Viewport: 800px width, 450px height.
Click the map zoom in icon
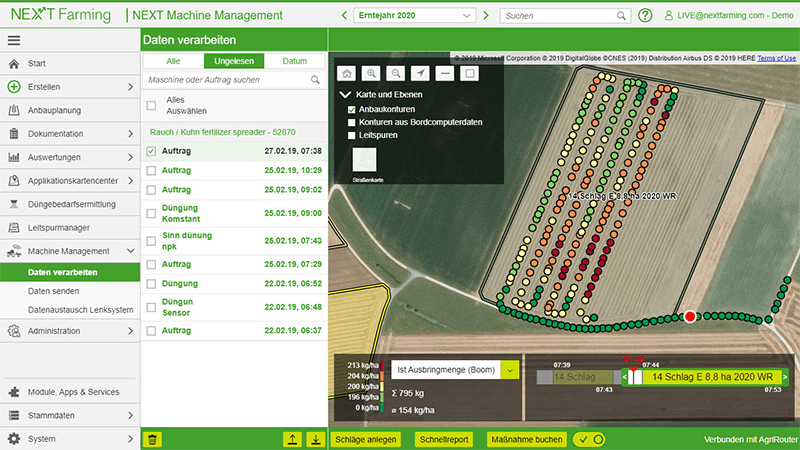[371, 73]
